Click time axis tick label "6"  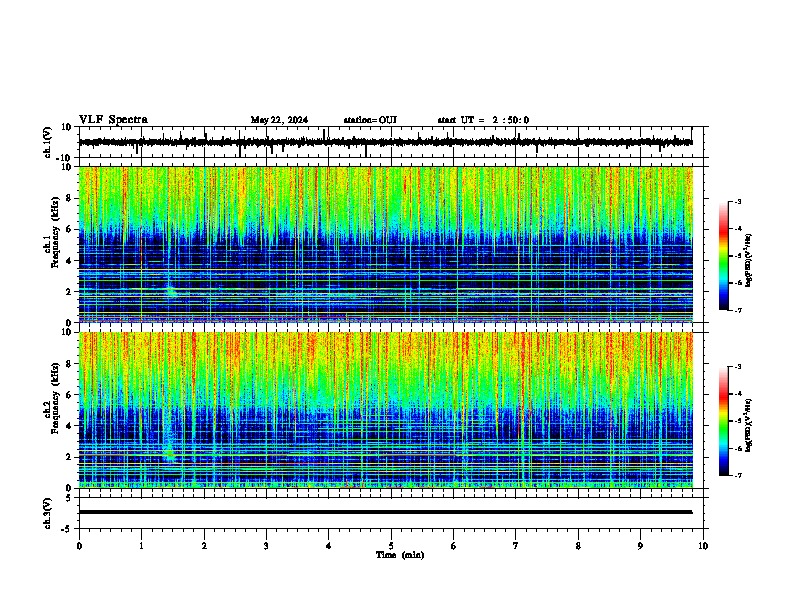[x=454, y=546]
